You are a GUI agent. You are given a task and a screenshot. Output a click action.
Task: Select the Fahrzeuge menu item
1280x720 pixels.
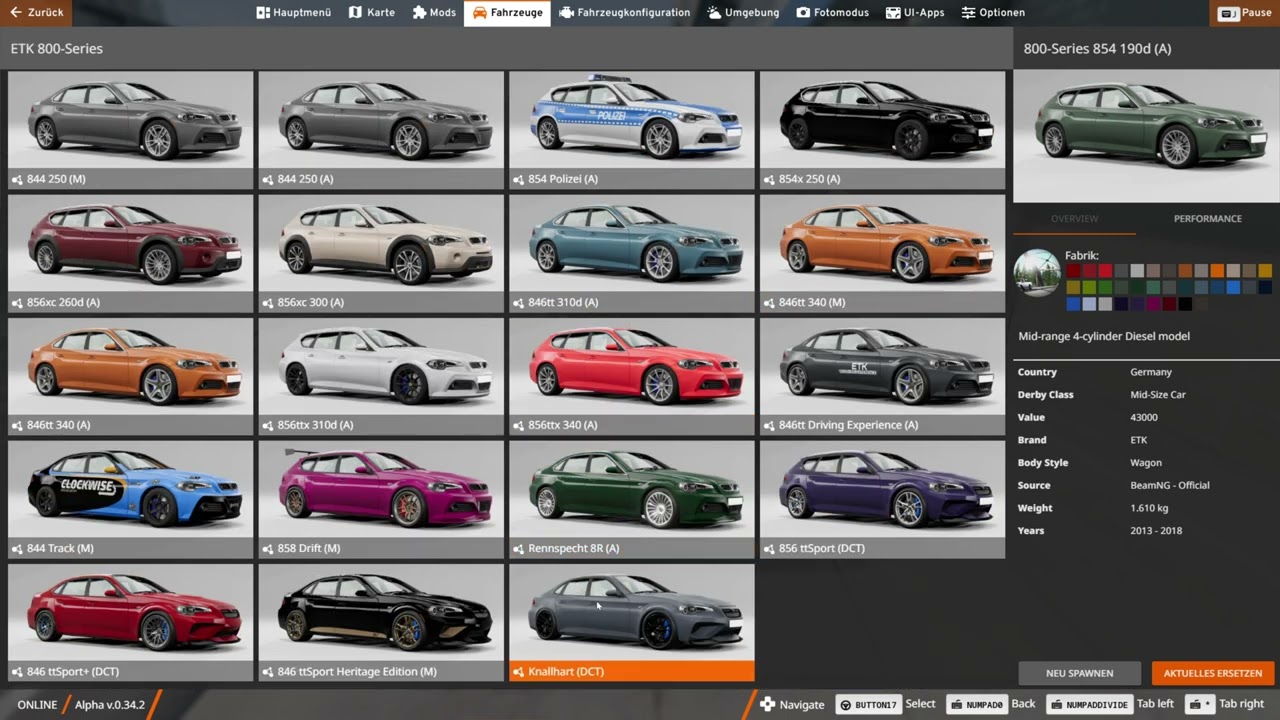pyautogui.click(x=507, y=13)
